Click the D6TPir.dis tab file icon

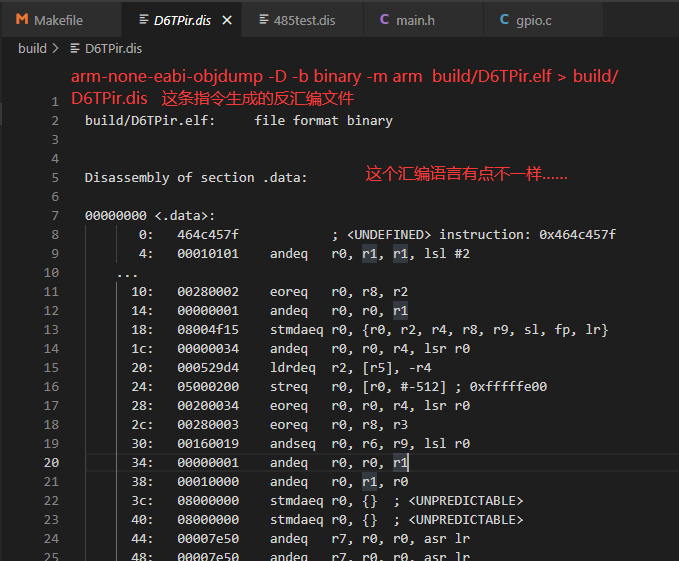(x=144, y=19)
